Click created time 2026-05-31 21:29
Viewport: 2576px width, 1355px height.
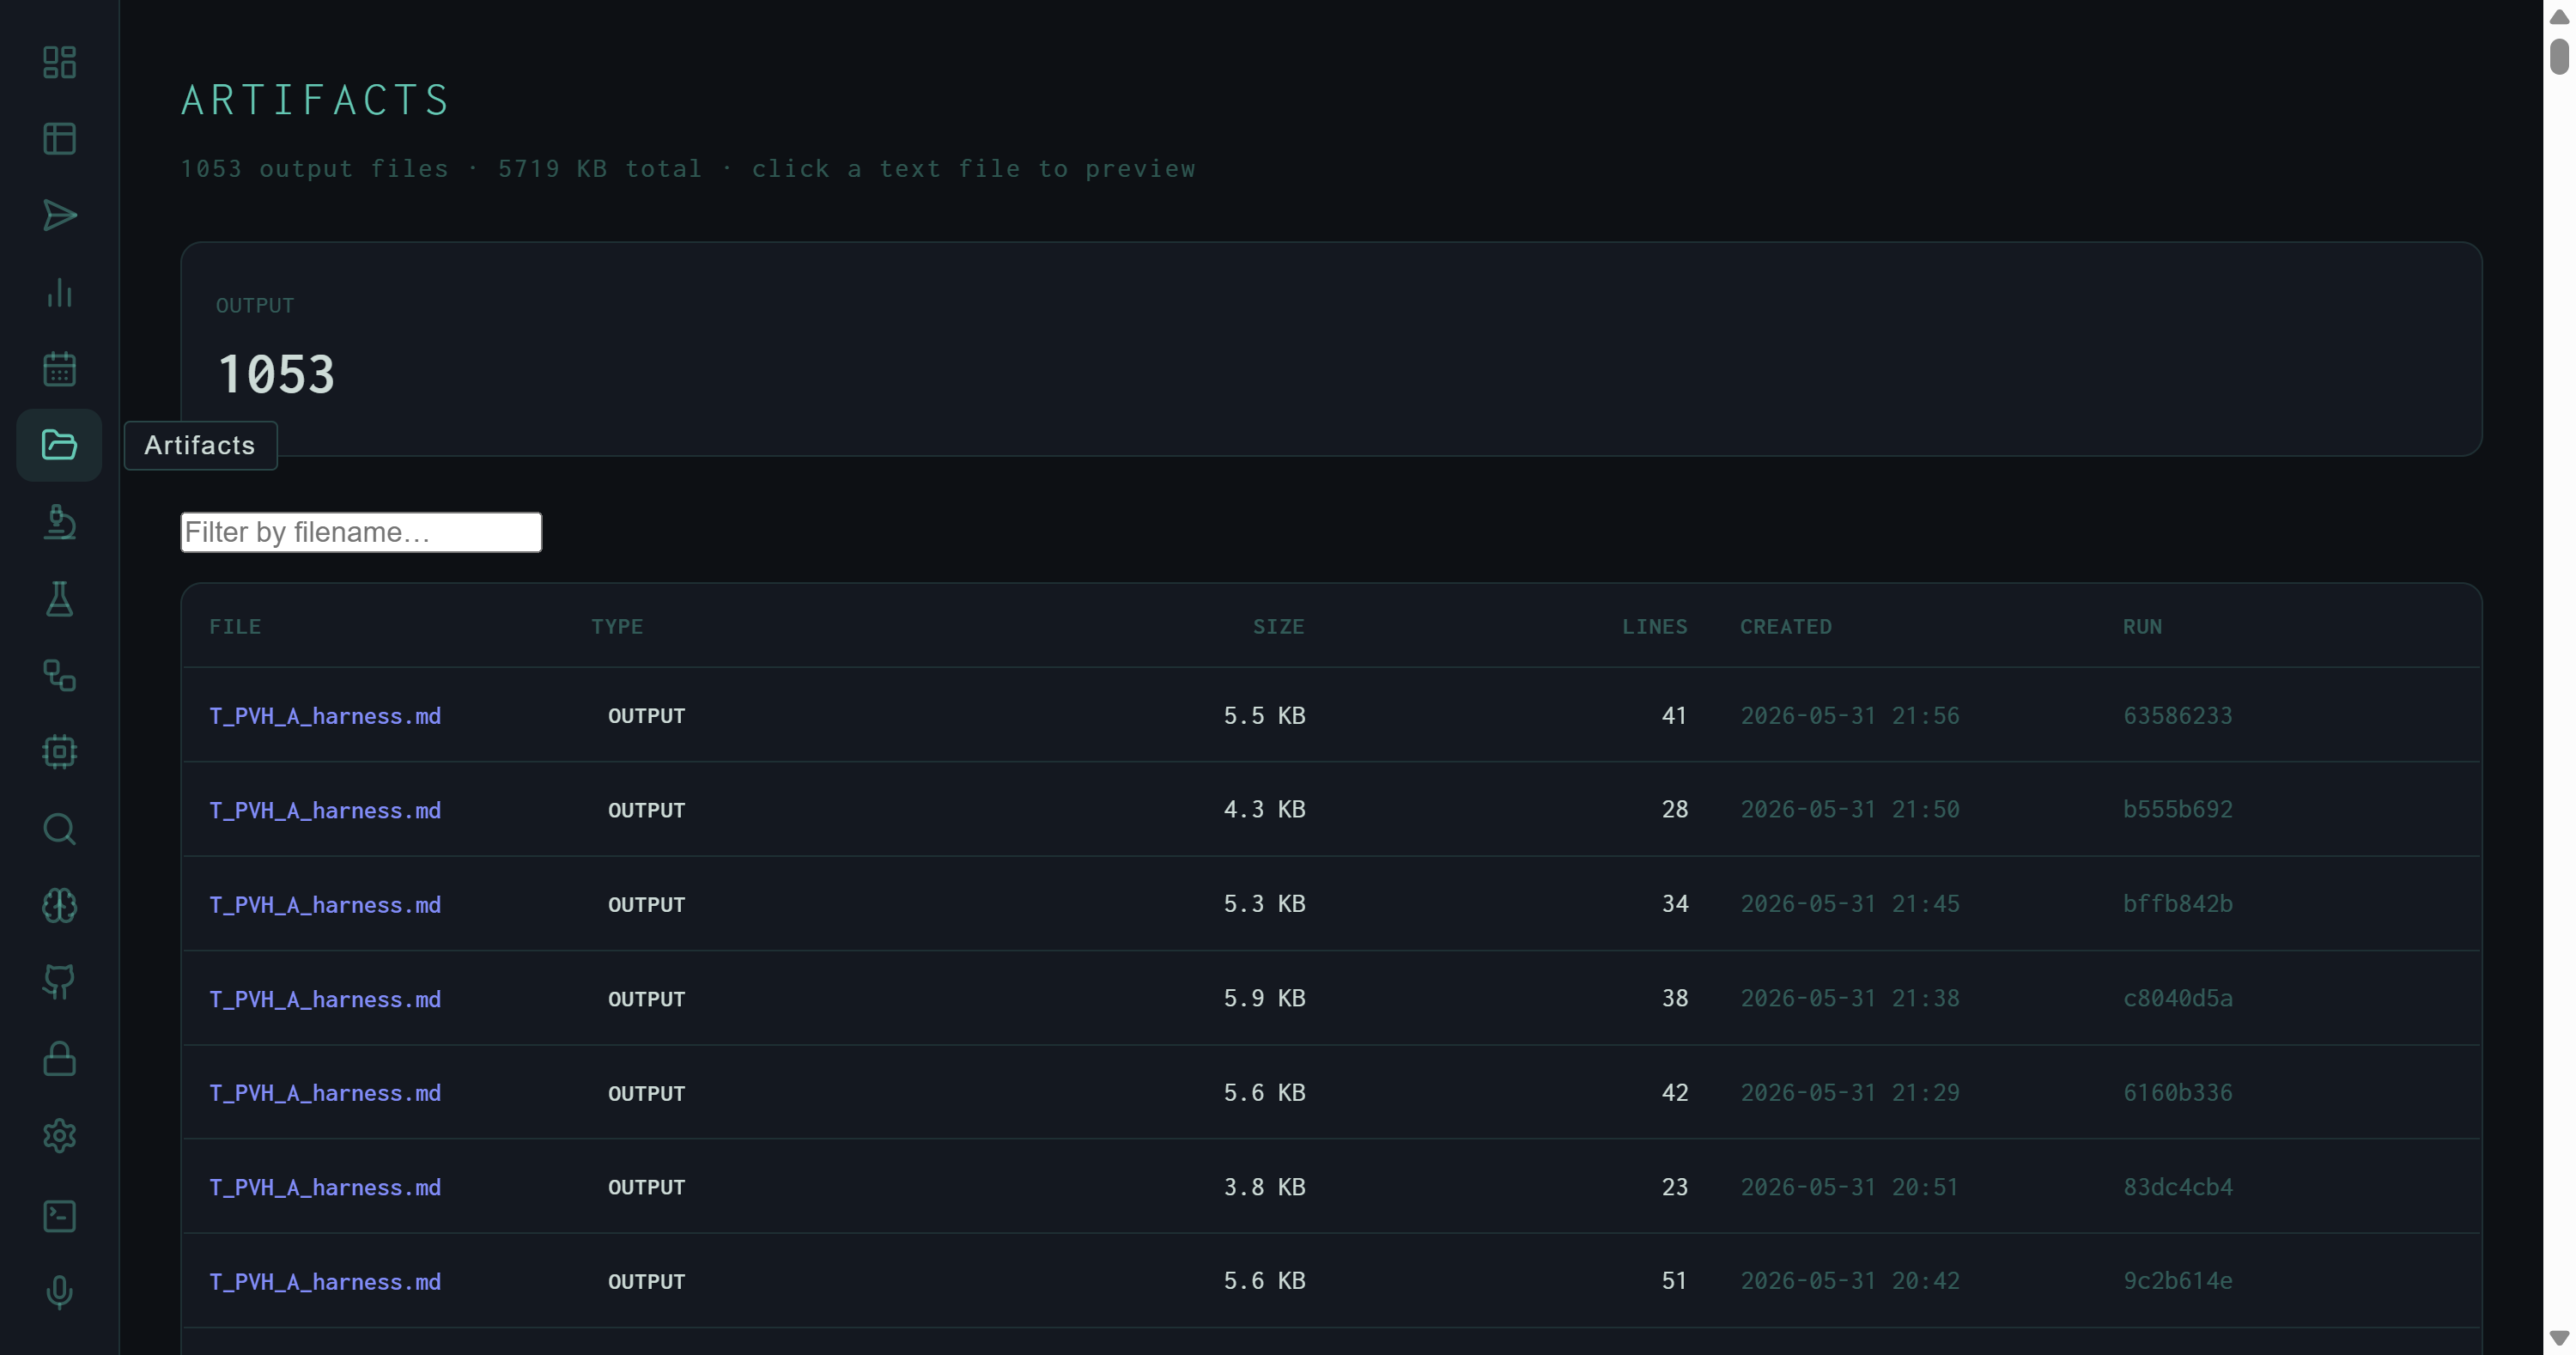(x=1850, y=1093)
